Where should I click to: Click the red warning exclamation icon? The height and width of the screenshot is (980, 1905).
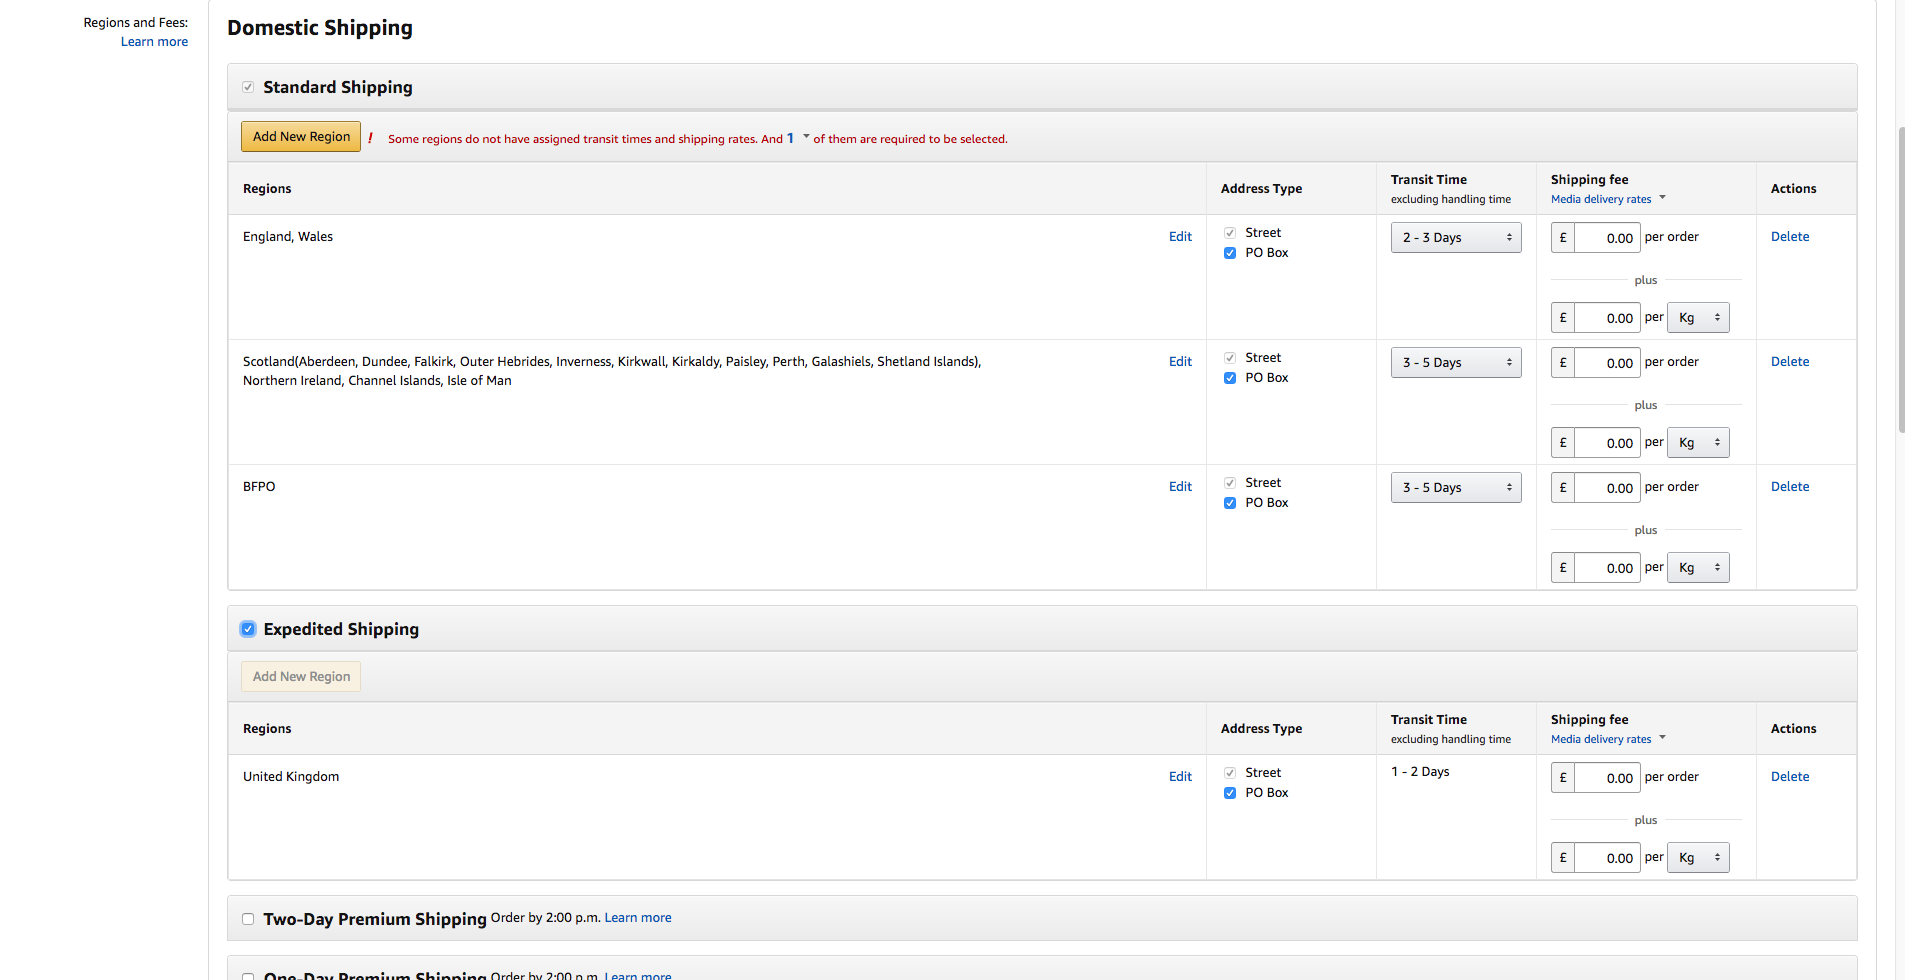(370, 138)
